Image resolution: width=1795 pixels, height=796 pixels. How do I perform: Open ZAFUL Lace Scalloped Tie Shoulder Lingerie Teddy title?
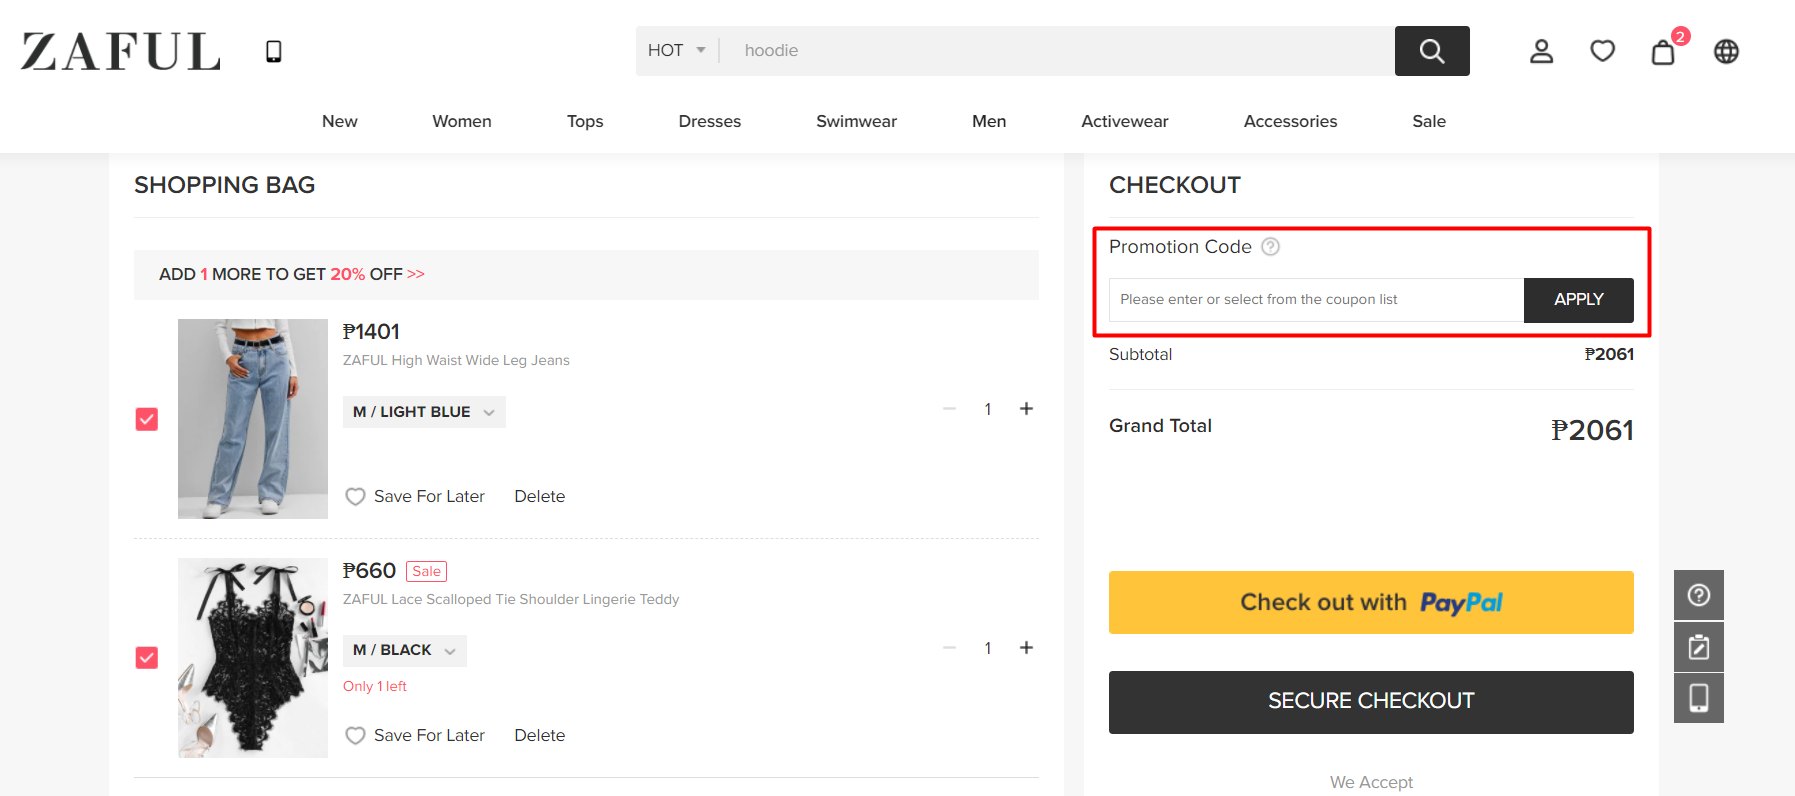tap(511, 599)
